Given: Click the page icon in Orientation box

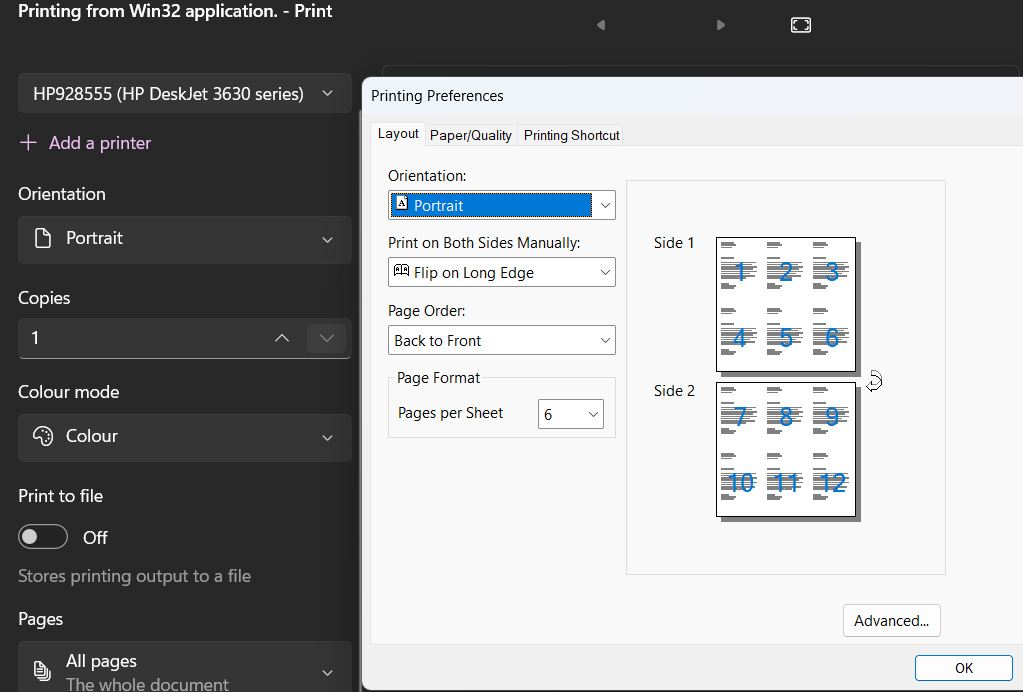Looking at the screenshot, I should point(43,238).
